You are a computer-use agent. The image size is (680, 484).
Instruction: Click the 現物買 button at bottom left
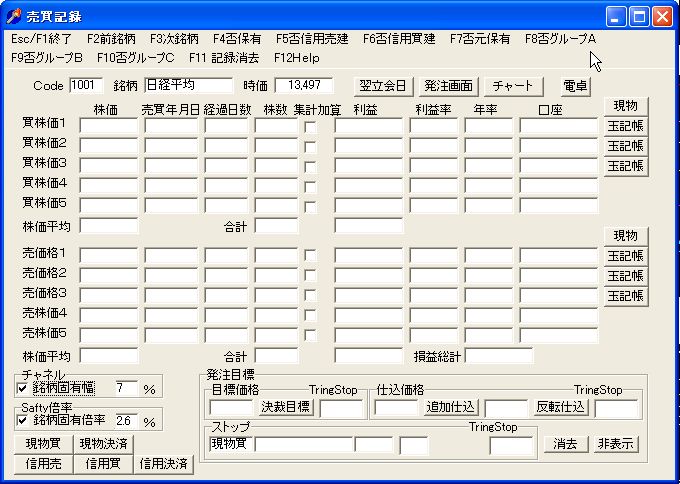click(46, 444)
